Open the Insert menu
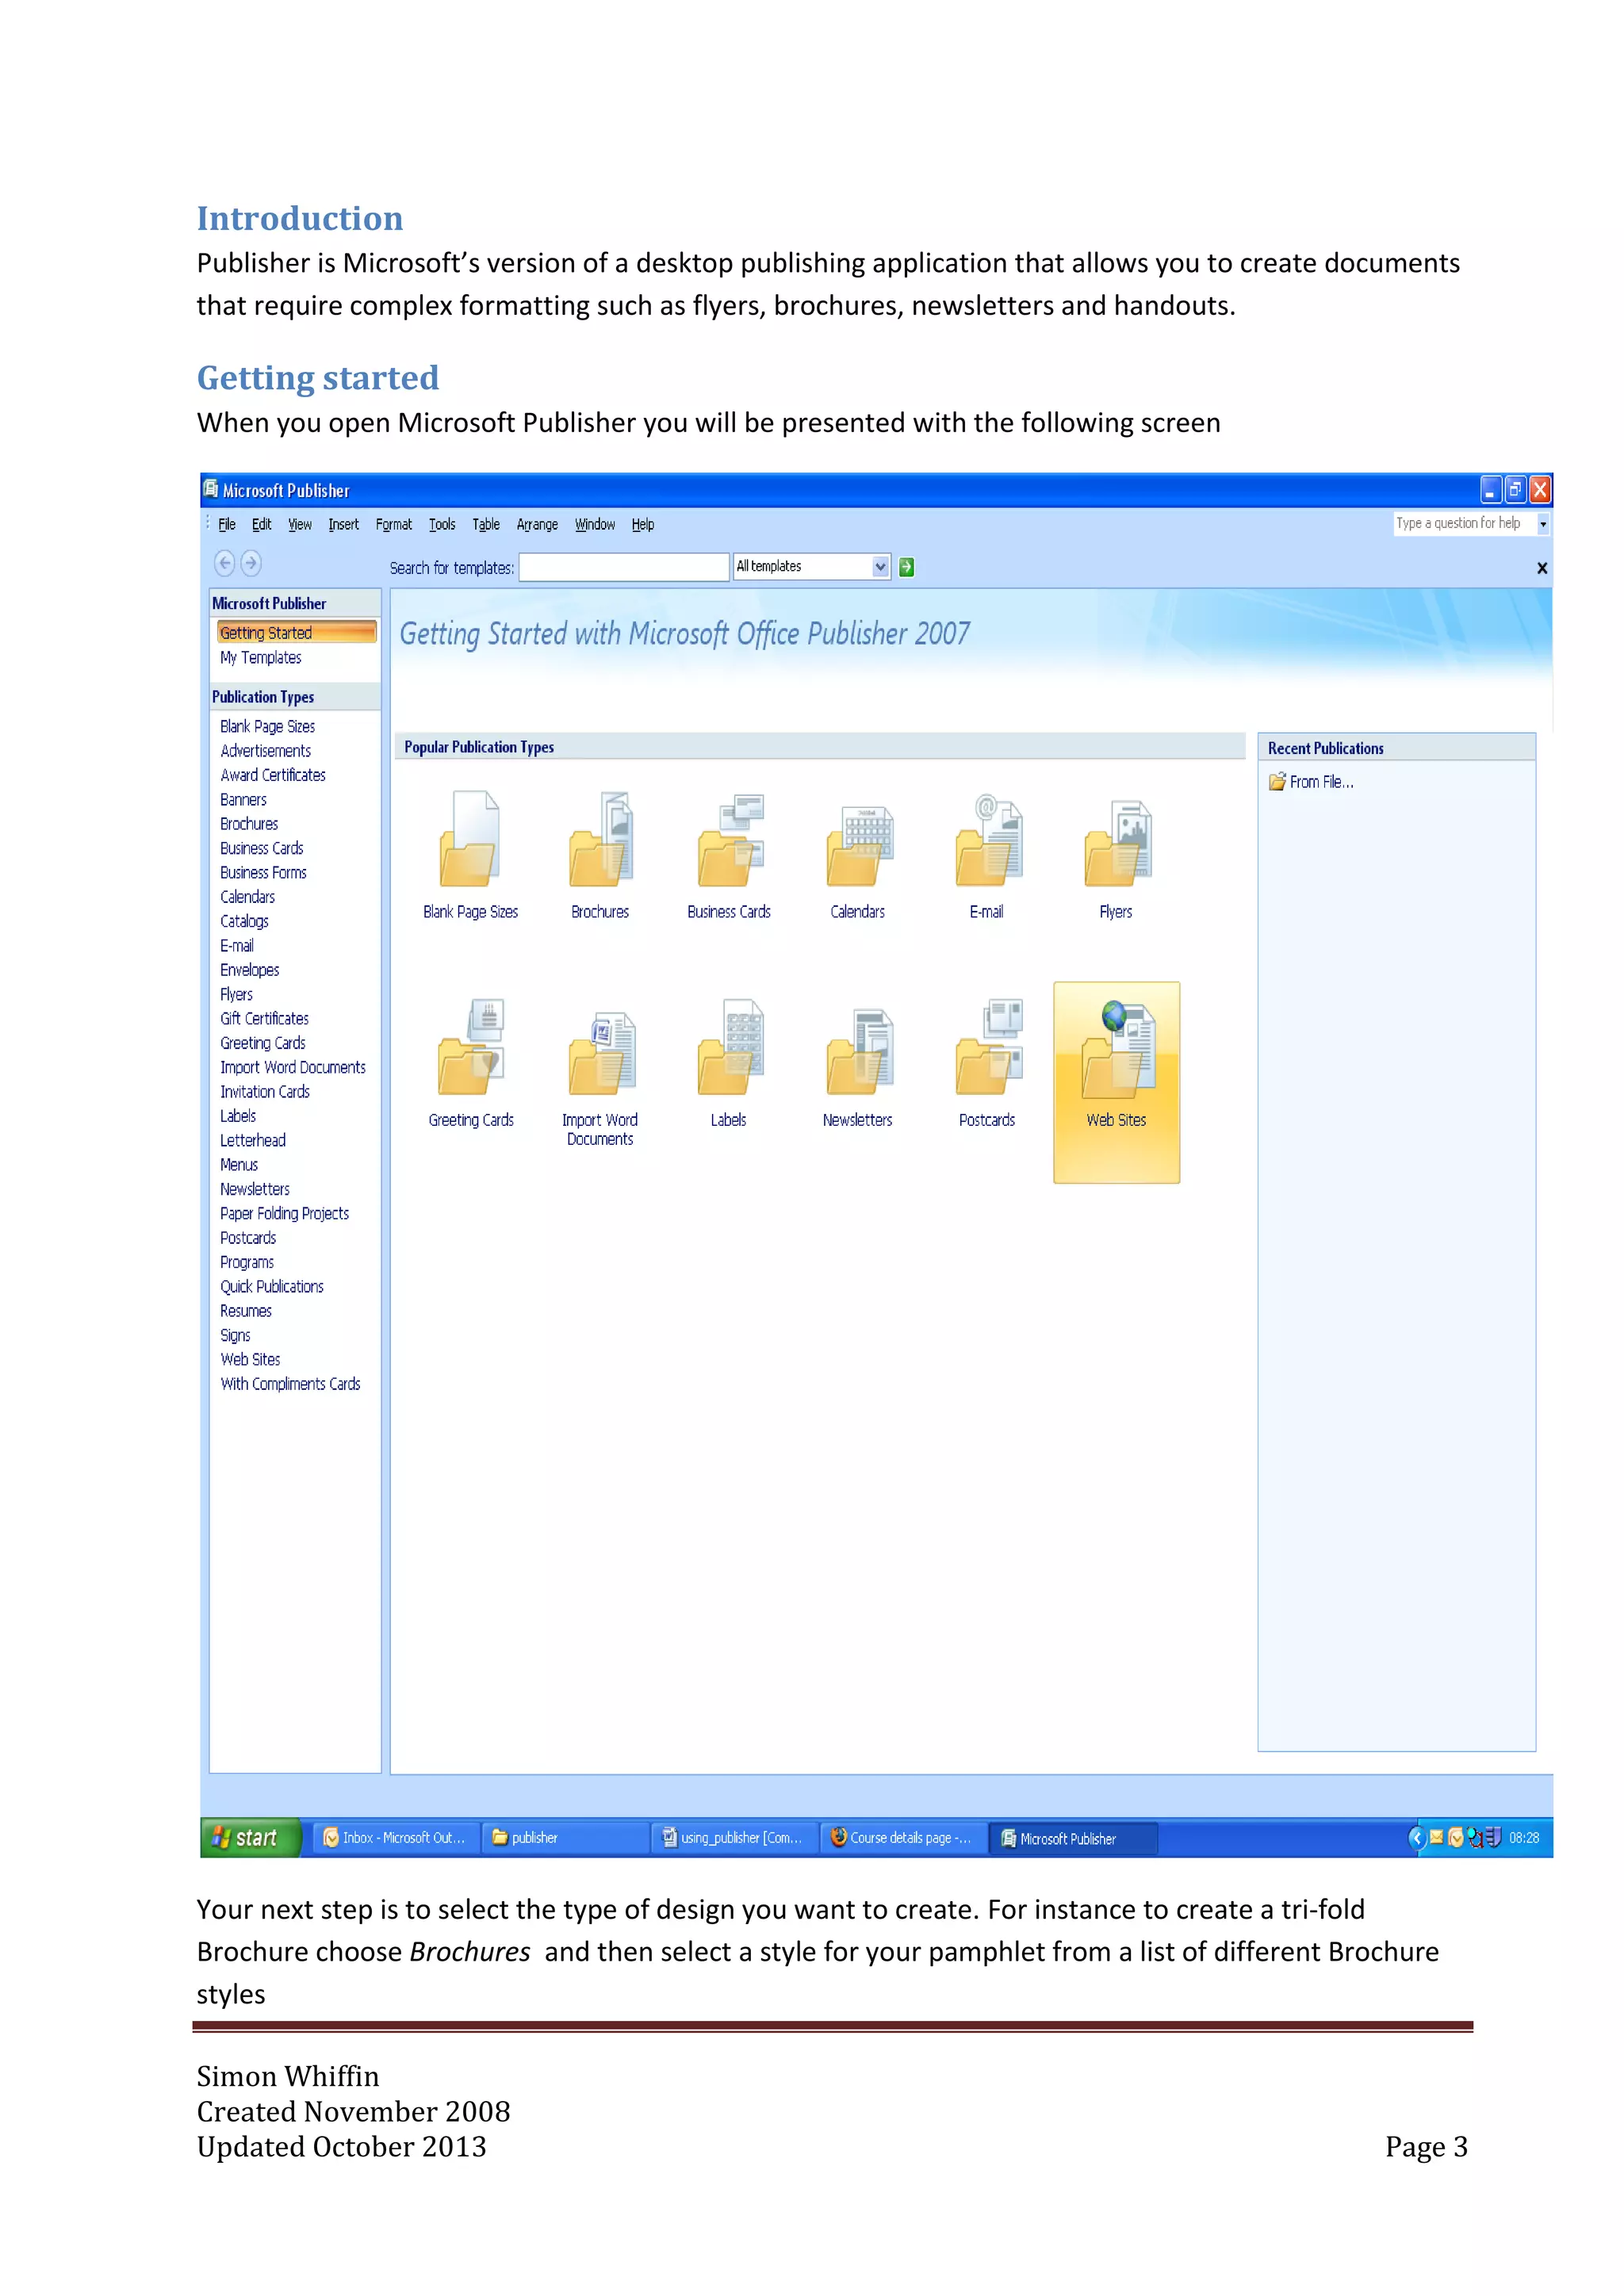 (x=343, y=524)
